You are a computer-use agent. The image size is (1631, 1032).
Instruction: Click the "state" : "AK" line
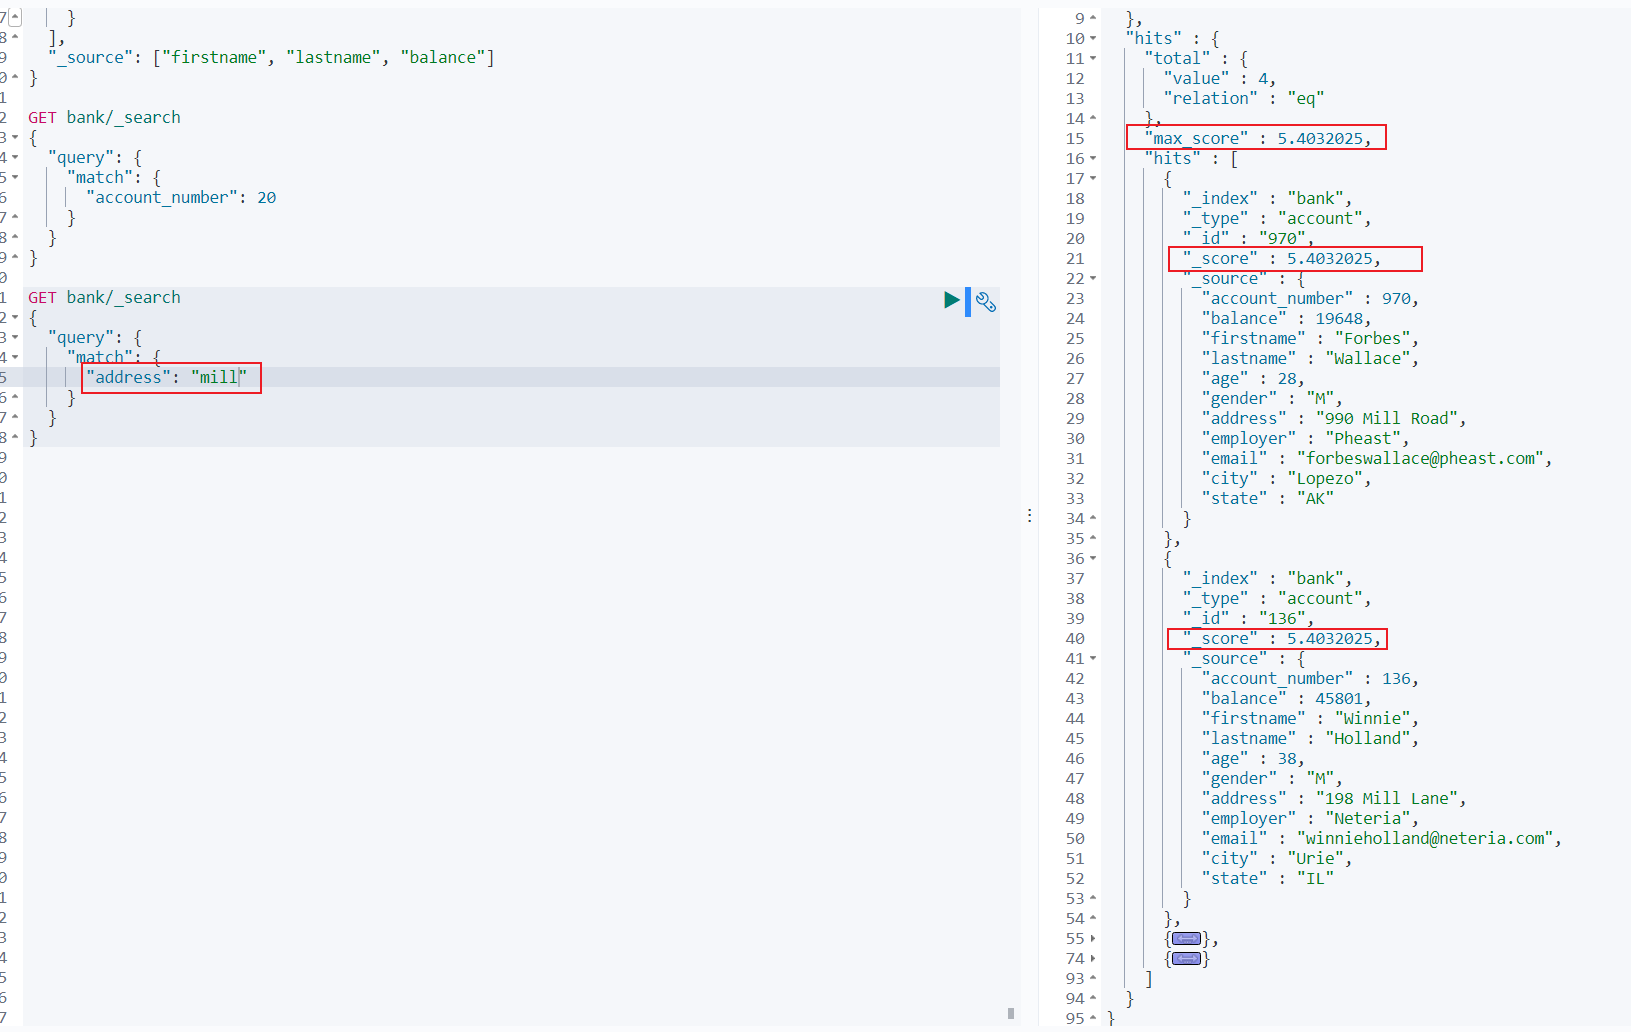1267,498
